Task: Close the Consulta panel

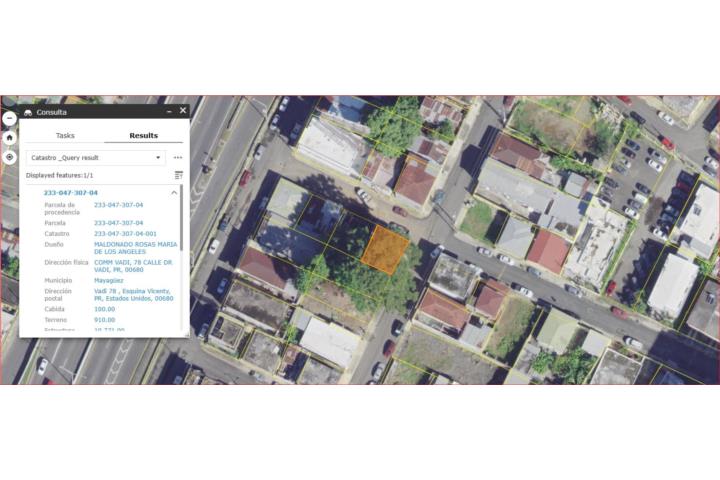Action: (x=183, y=111)
